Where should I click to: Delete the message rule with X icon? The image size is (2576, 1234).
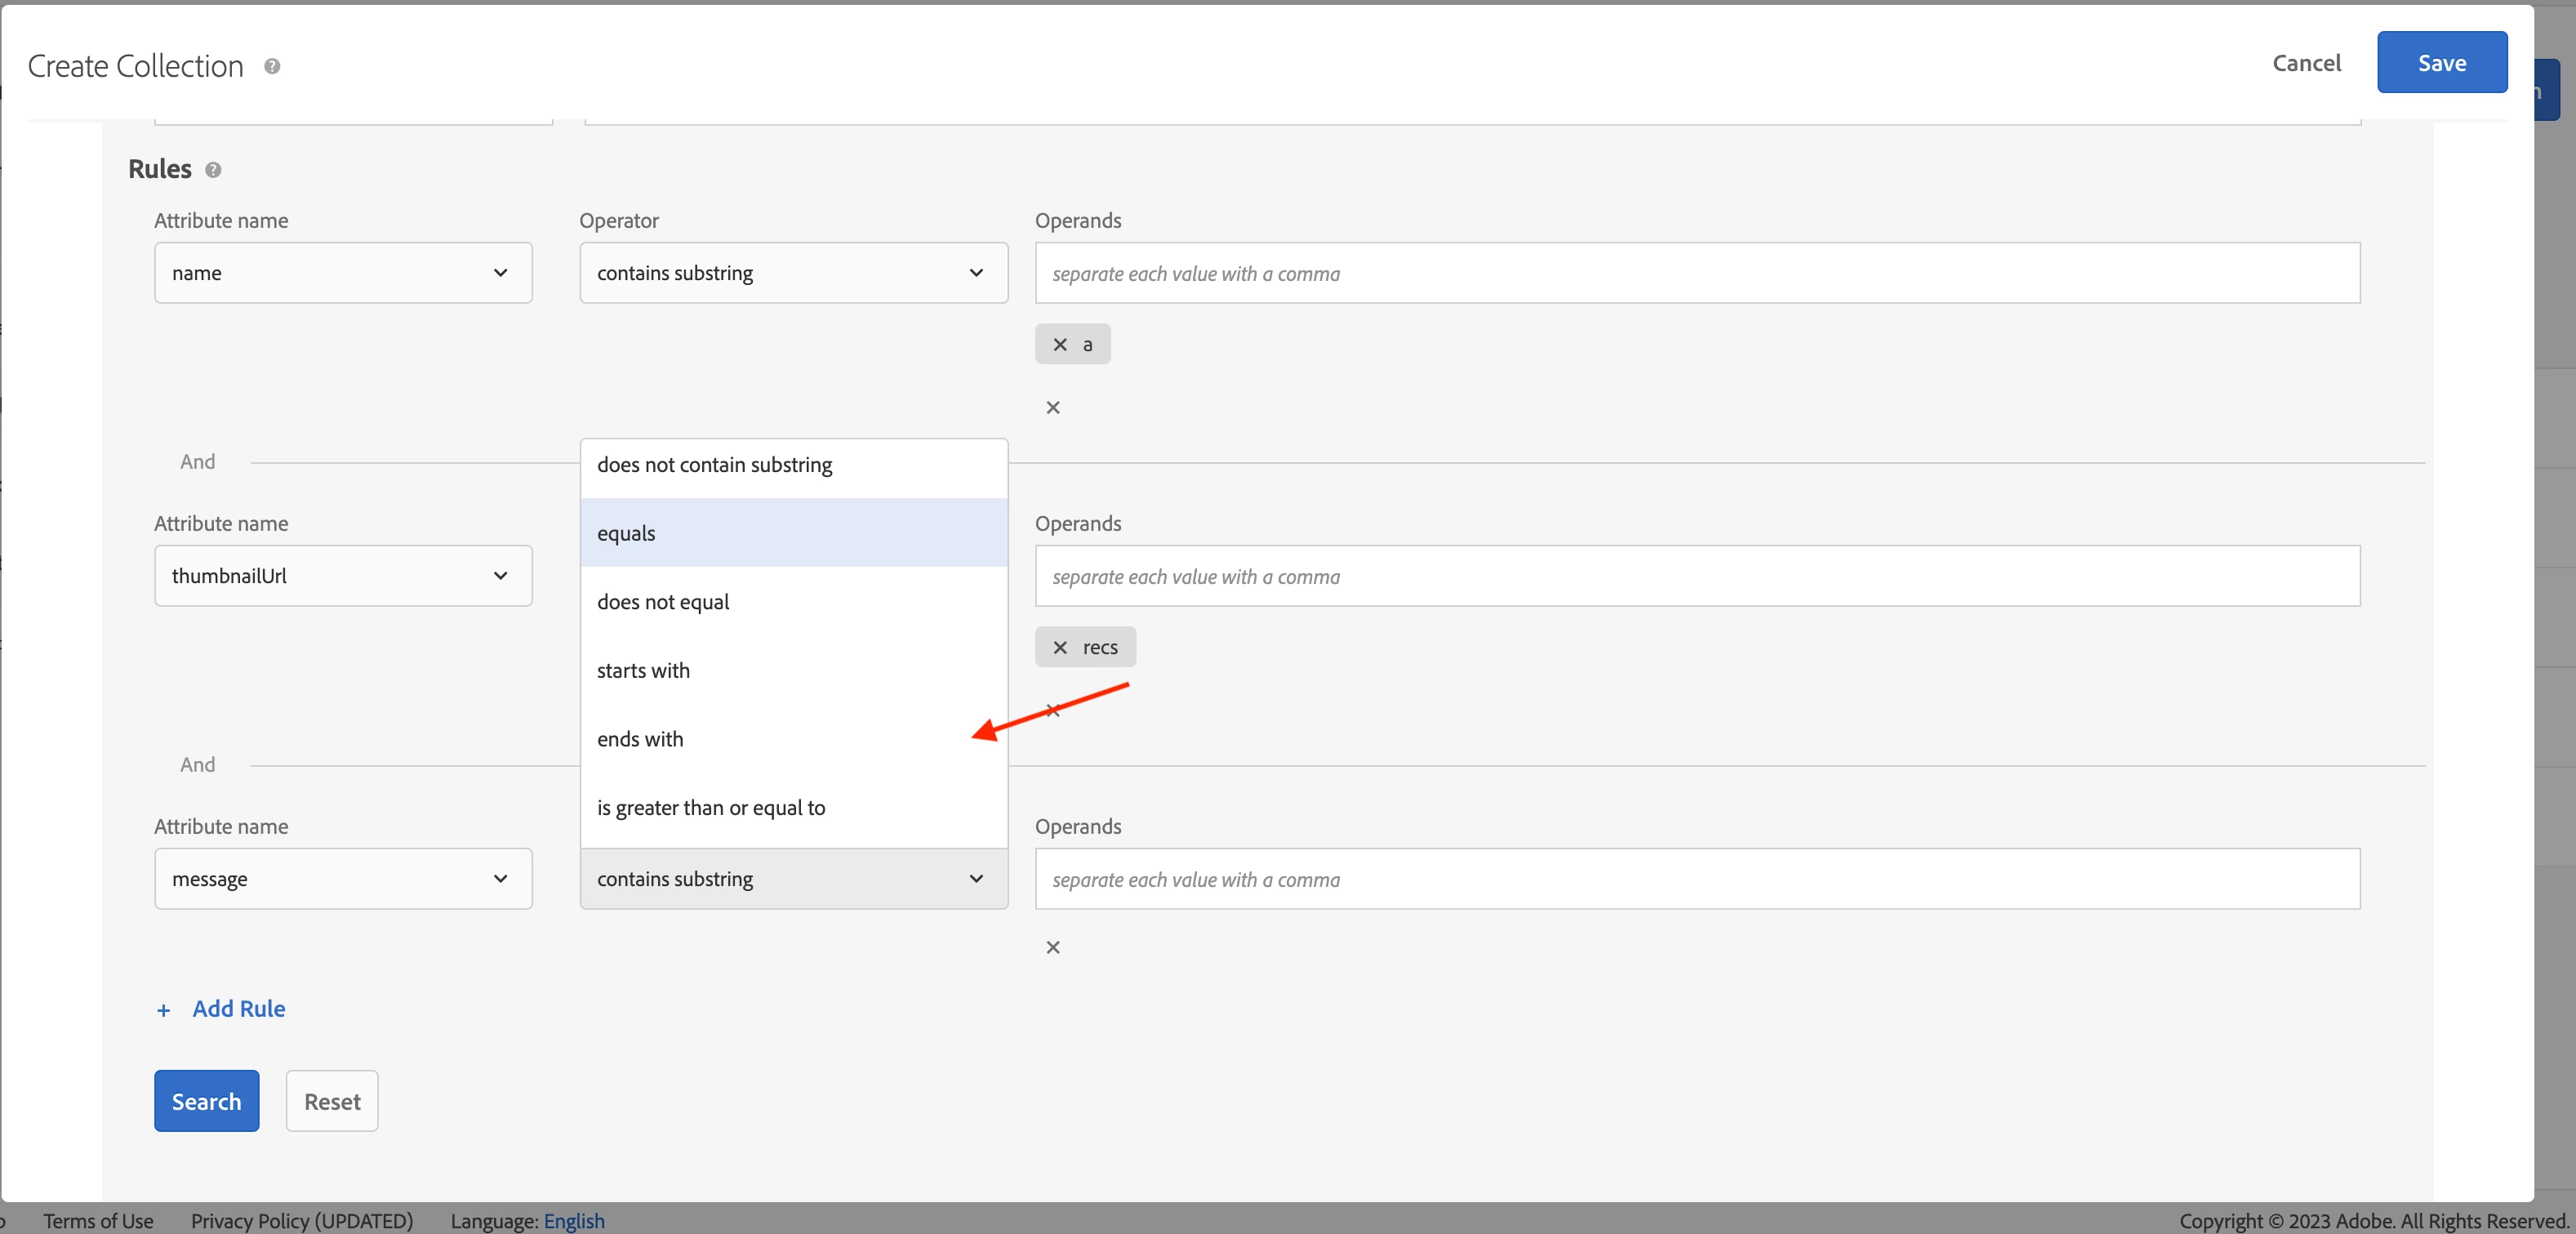tap(1052, 947)
